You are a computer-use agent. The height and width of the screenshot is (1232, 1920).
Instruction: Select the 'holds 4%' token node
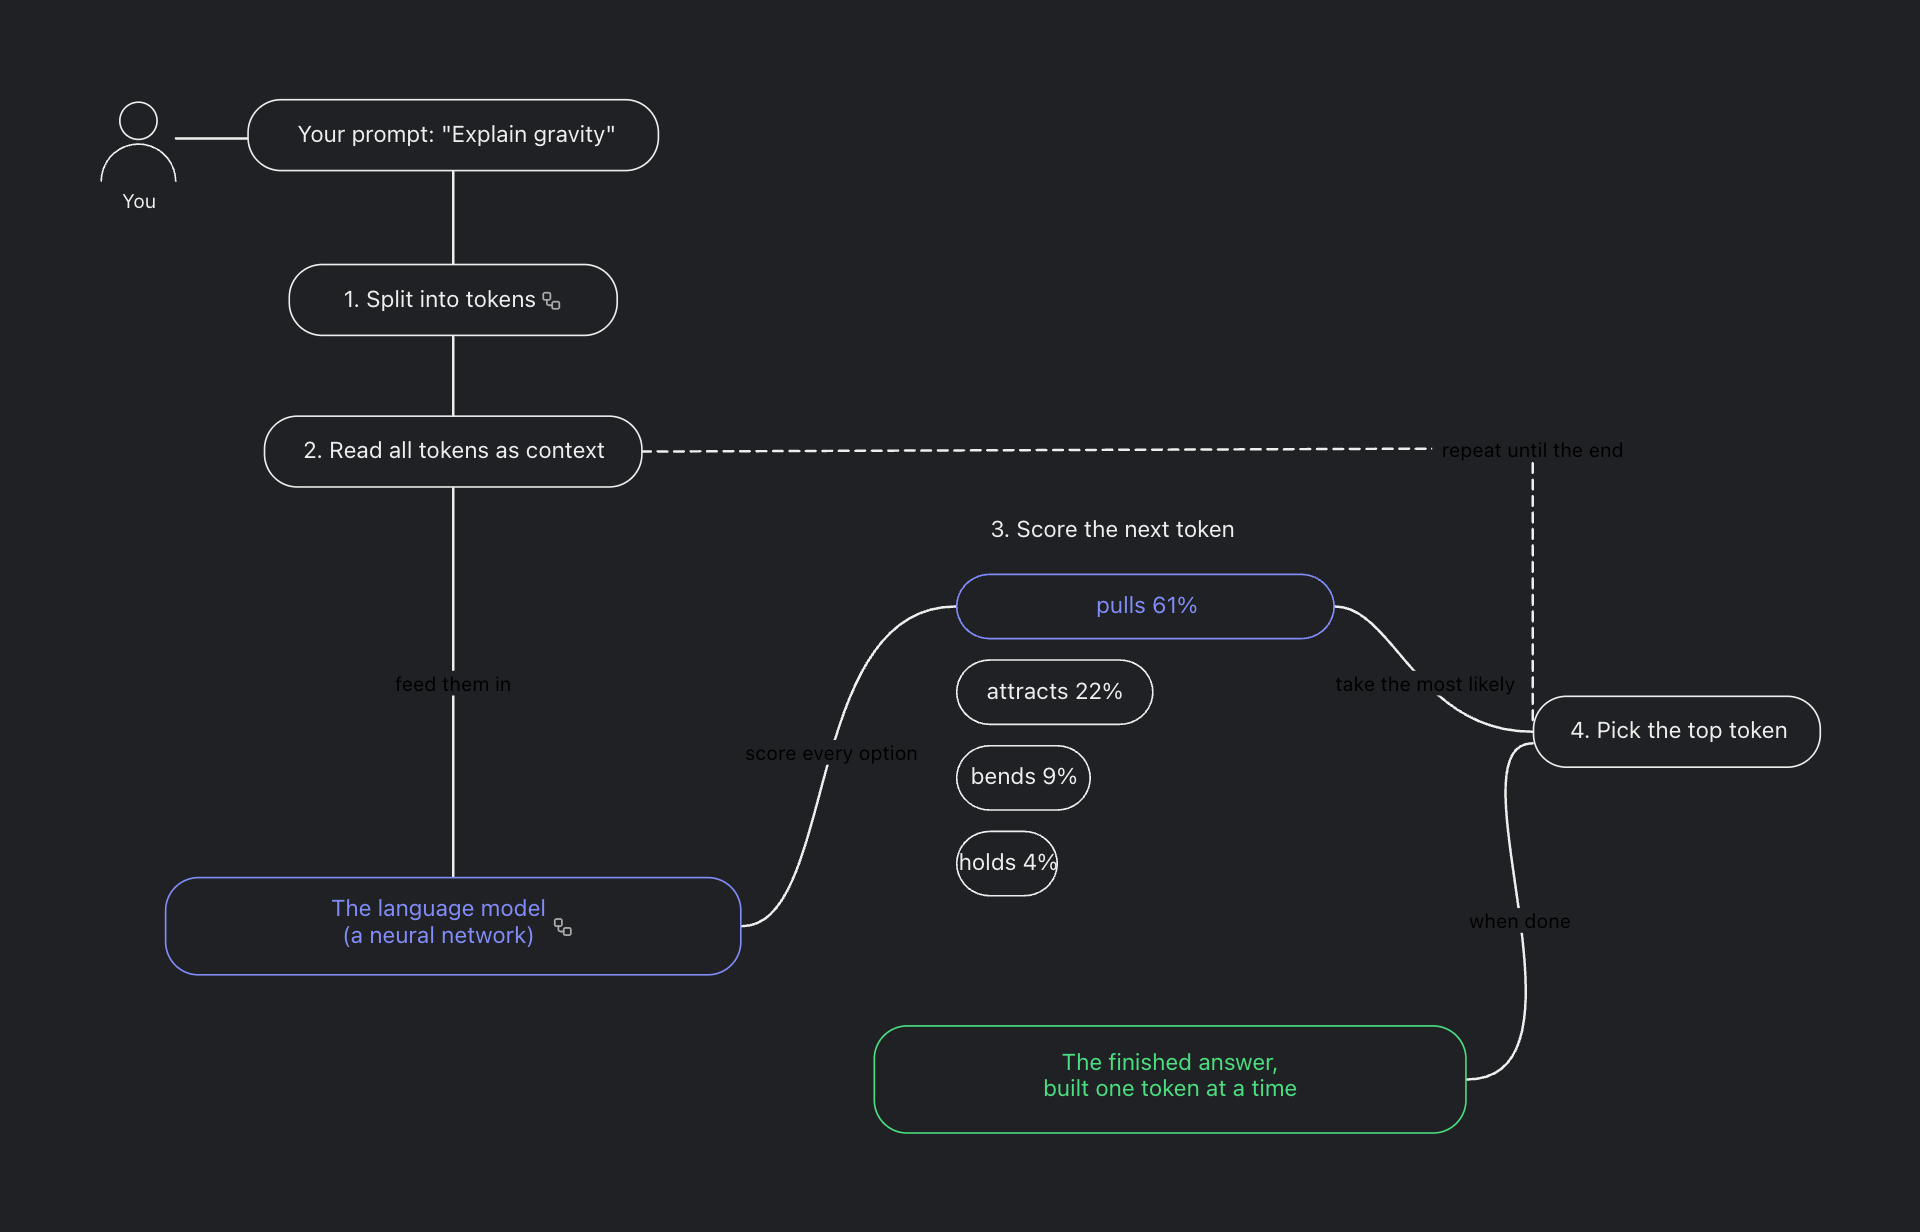pos(1007,863)
